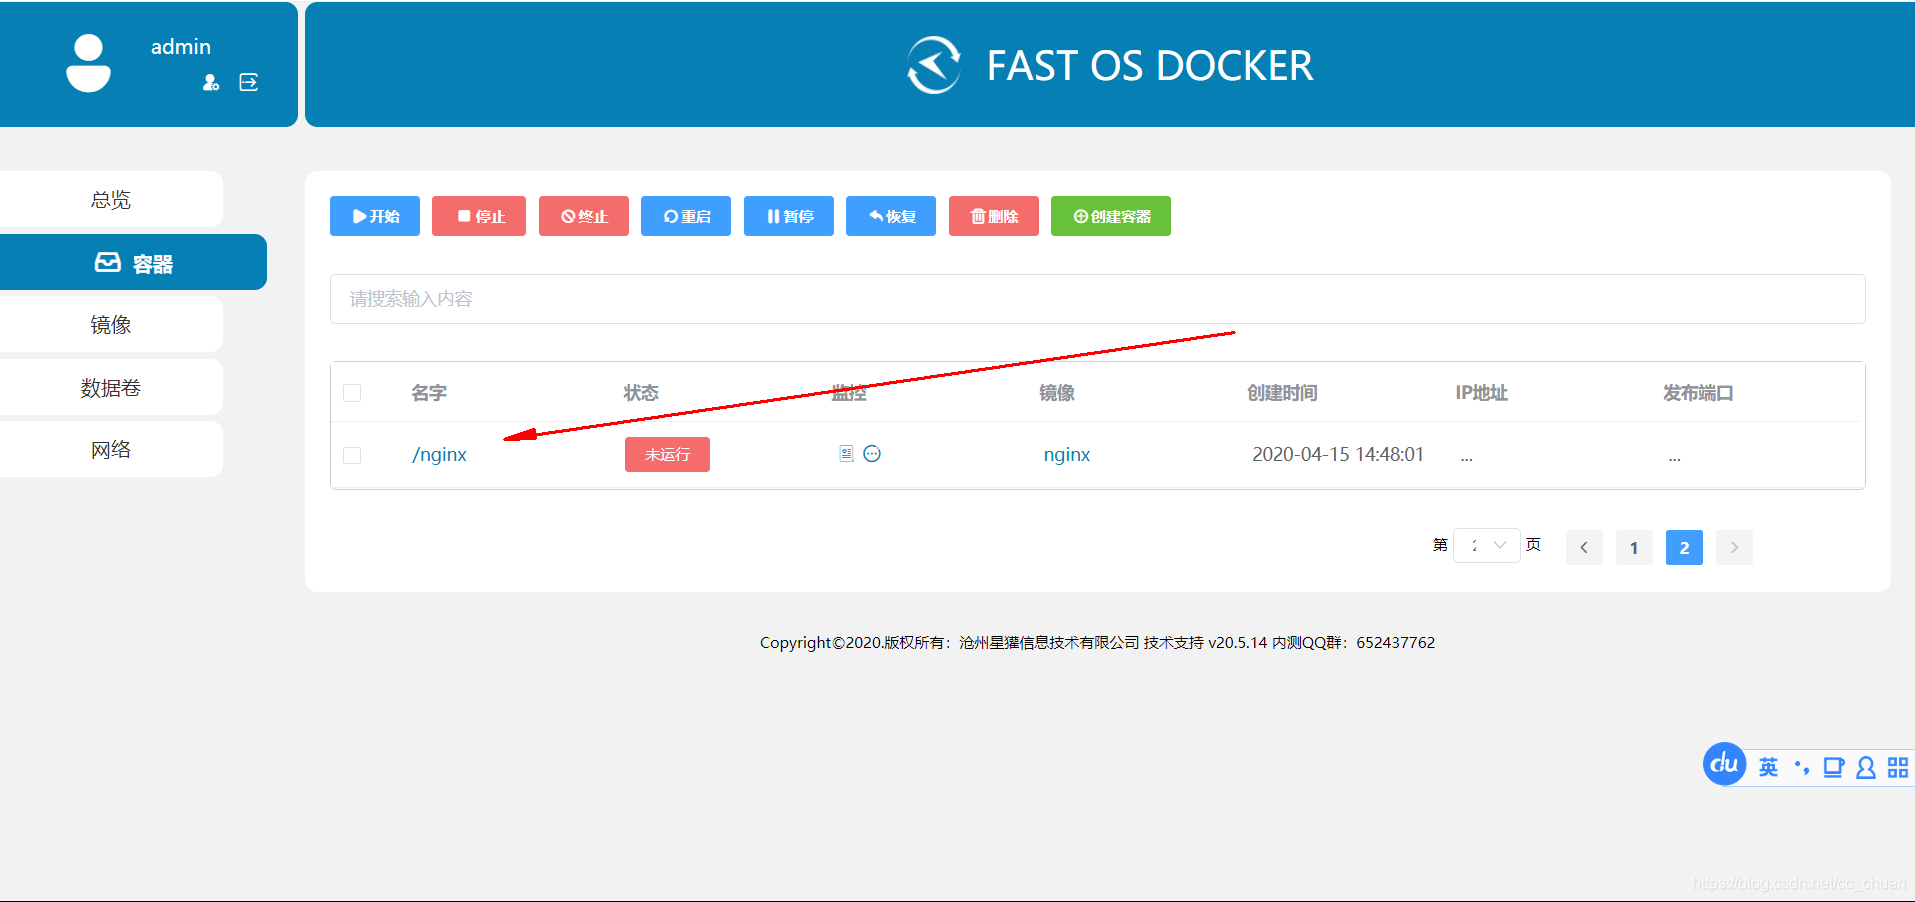Viewport: 1915px width, 902px height.
Task: Open the /nginx container name link
Action: click(x=440, y=454)
